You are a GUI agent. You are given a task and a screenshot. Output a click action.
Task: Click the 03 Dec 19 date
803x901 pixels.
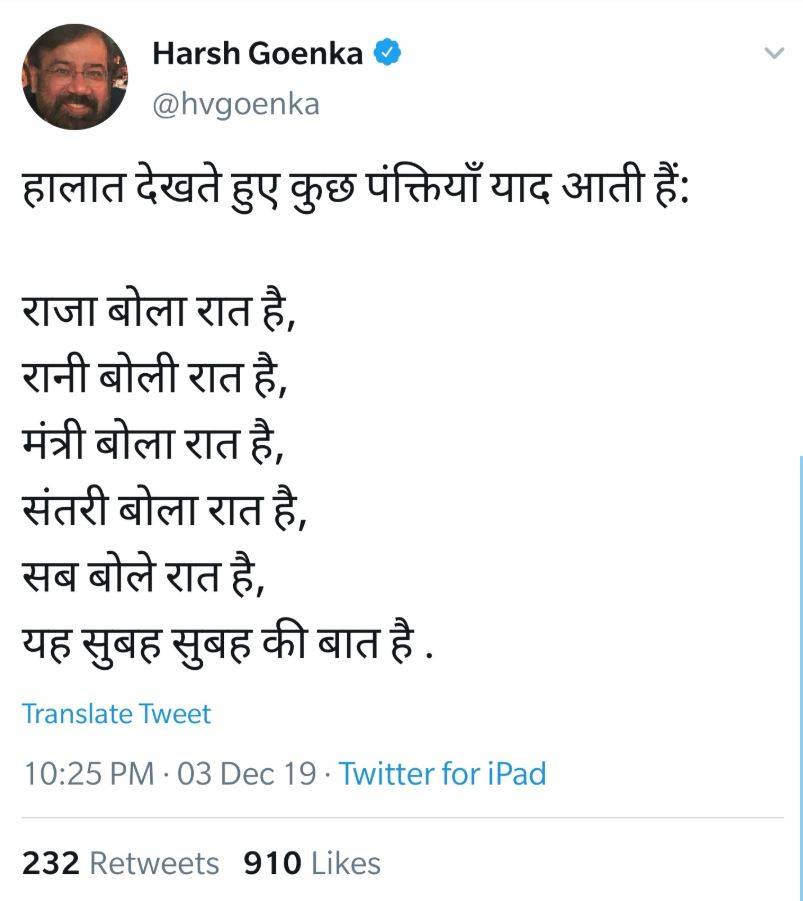[246, 774]
